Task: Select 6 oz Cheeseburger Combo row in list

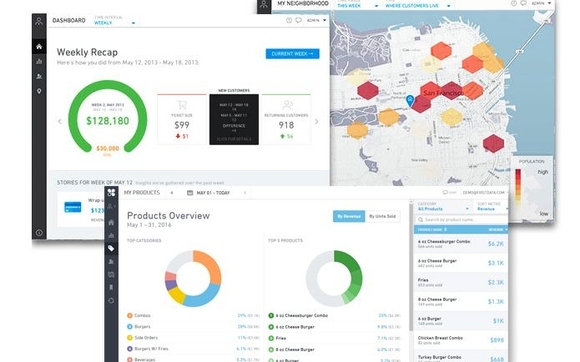Action: [x=461, y=244]
